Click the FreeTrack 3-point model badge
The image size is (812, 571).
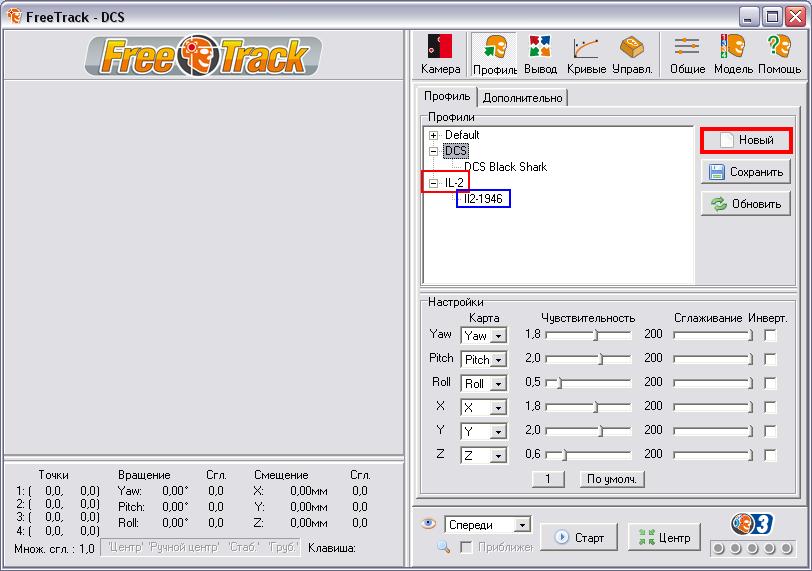(x=752, y=524)
